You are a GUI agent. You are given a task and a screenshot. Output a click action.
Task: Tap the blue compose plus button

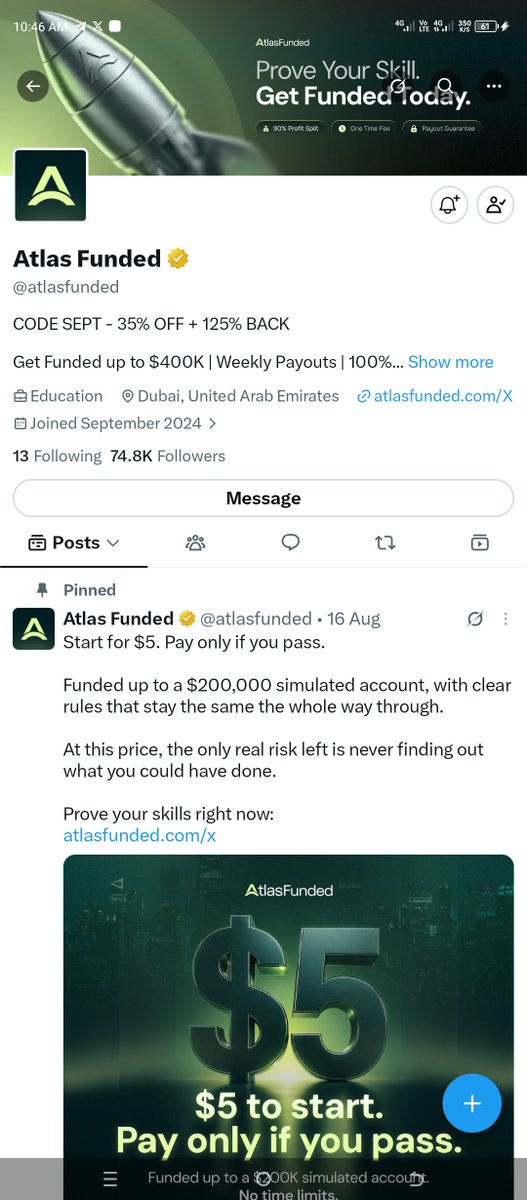pos(472,1103)
